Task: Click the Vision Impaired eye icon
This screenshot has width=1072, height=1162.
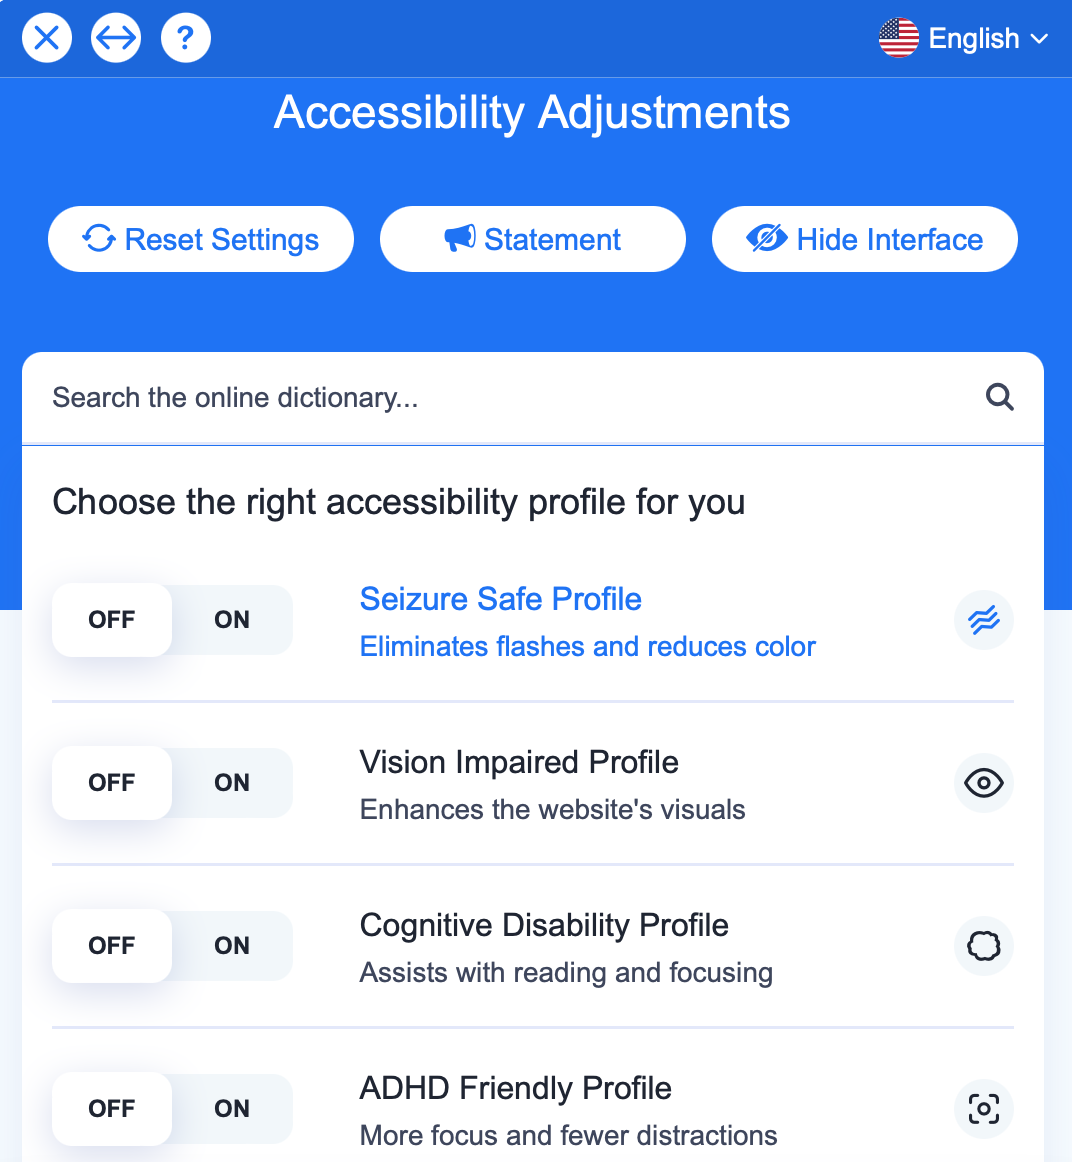Action: point(984,783)
